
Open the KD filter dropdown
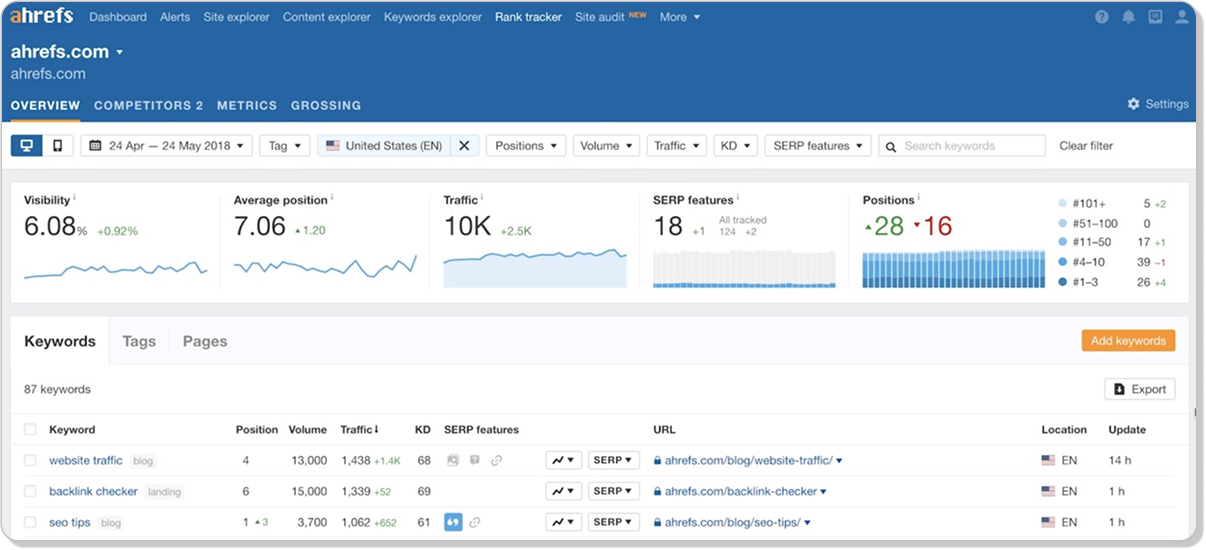(x=735, y=146)
